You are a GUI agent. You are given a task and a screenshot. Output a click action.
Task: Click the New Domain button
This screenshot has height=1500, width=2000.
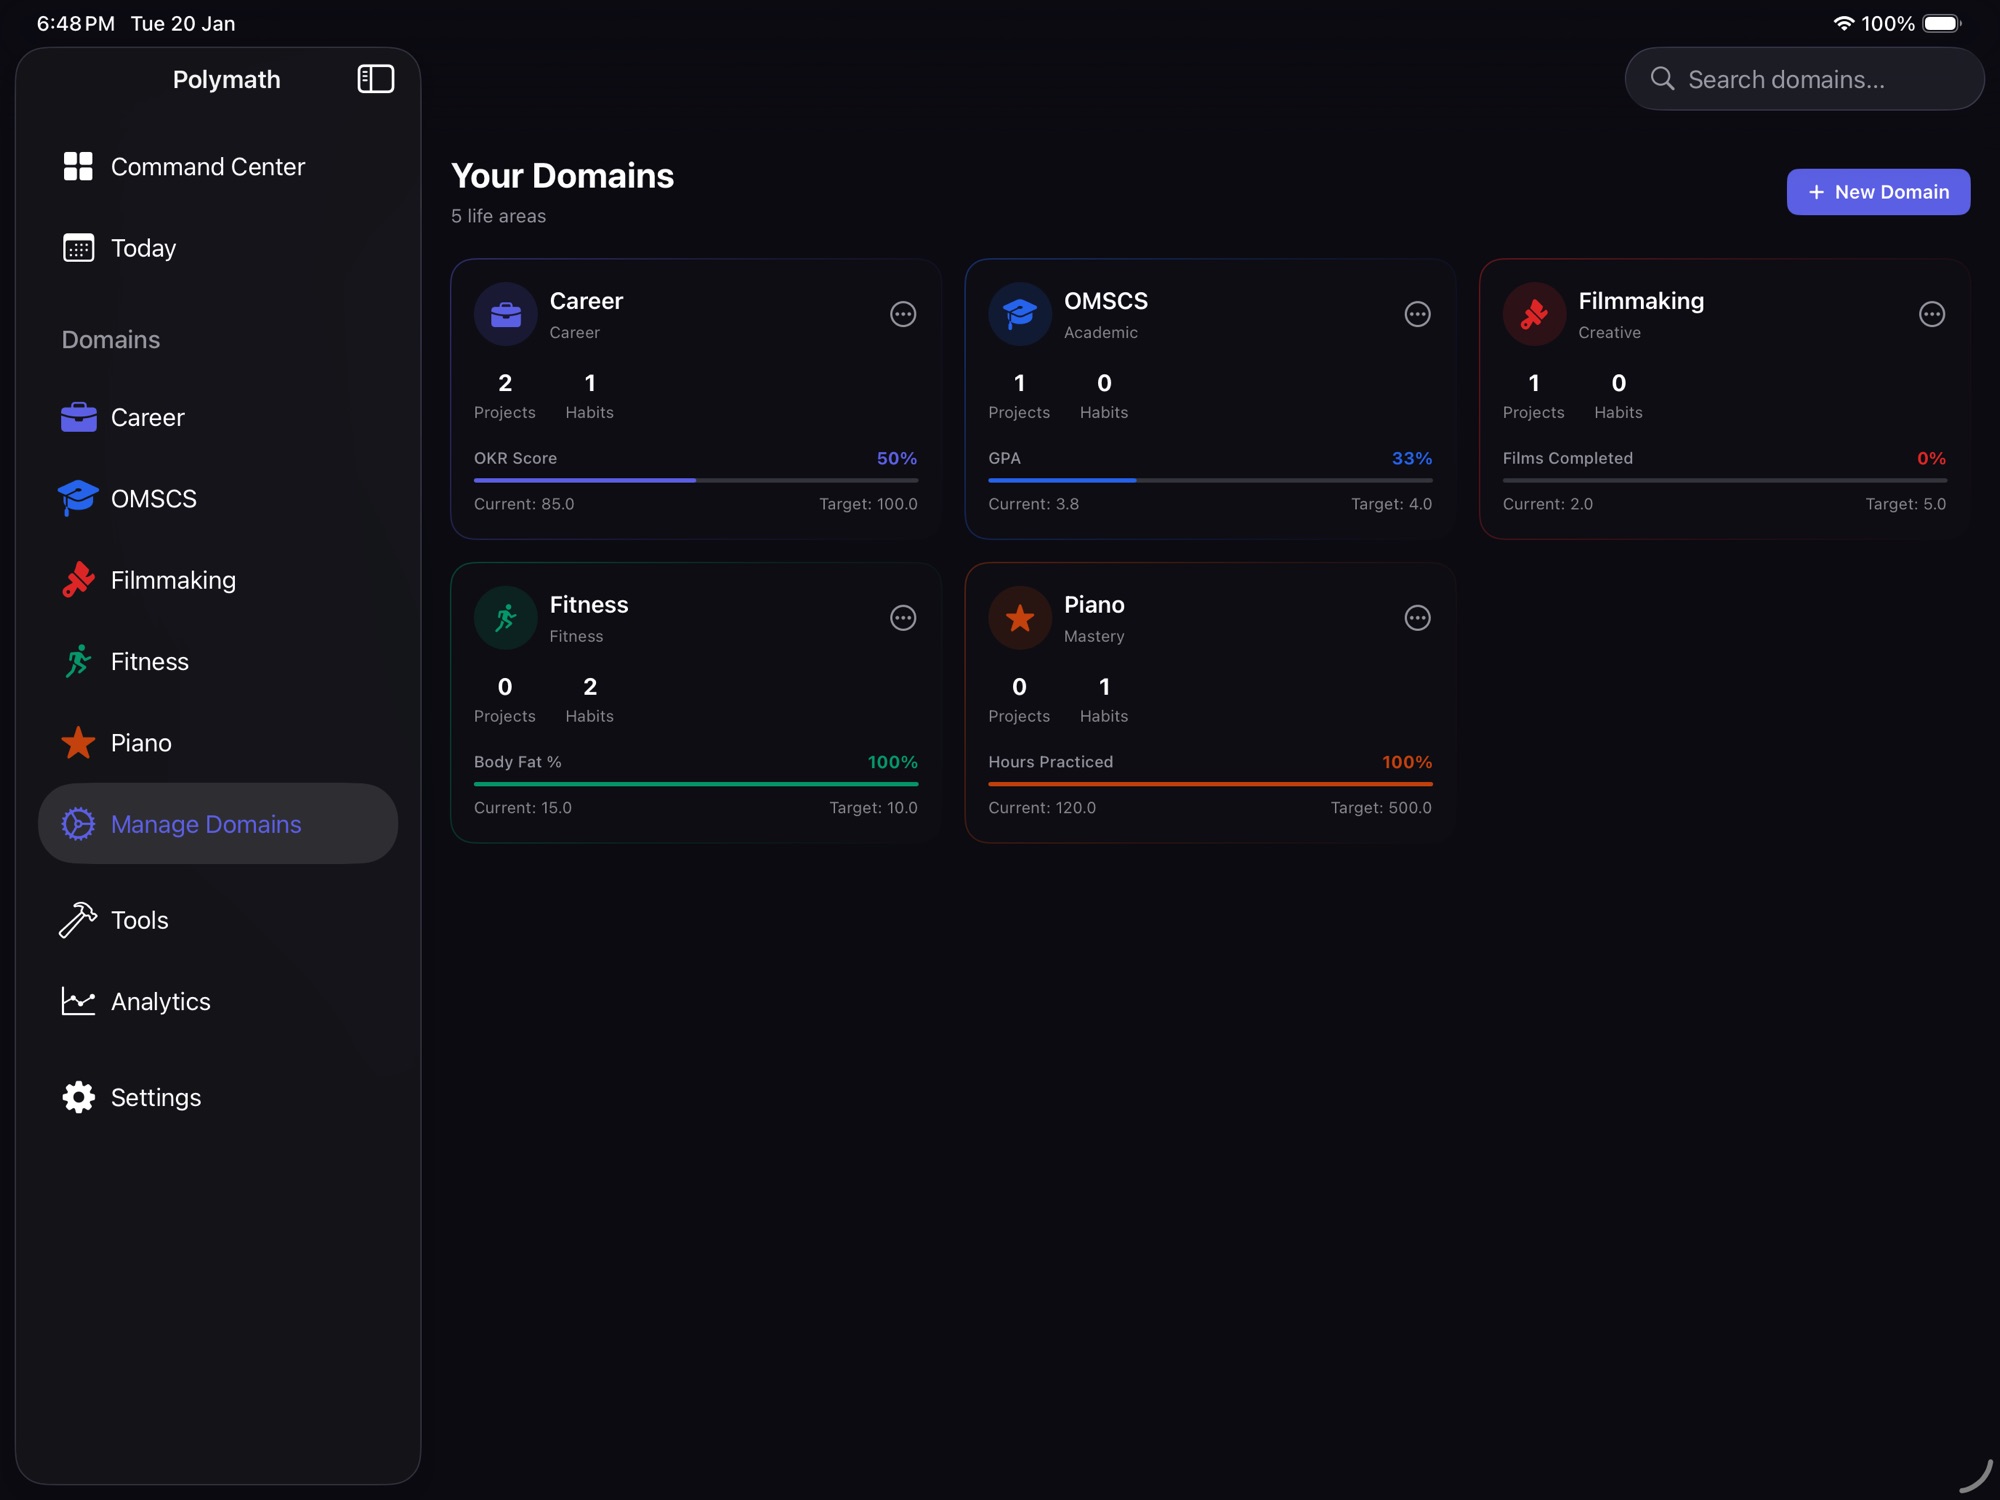tap(1877, 192)
